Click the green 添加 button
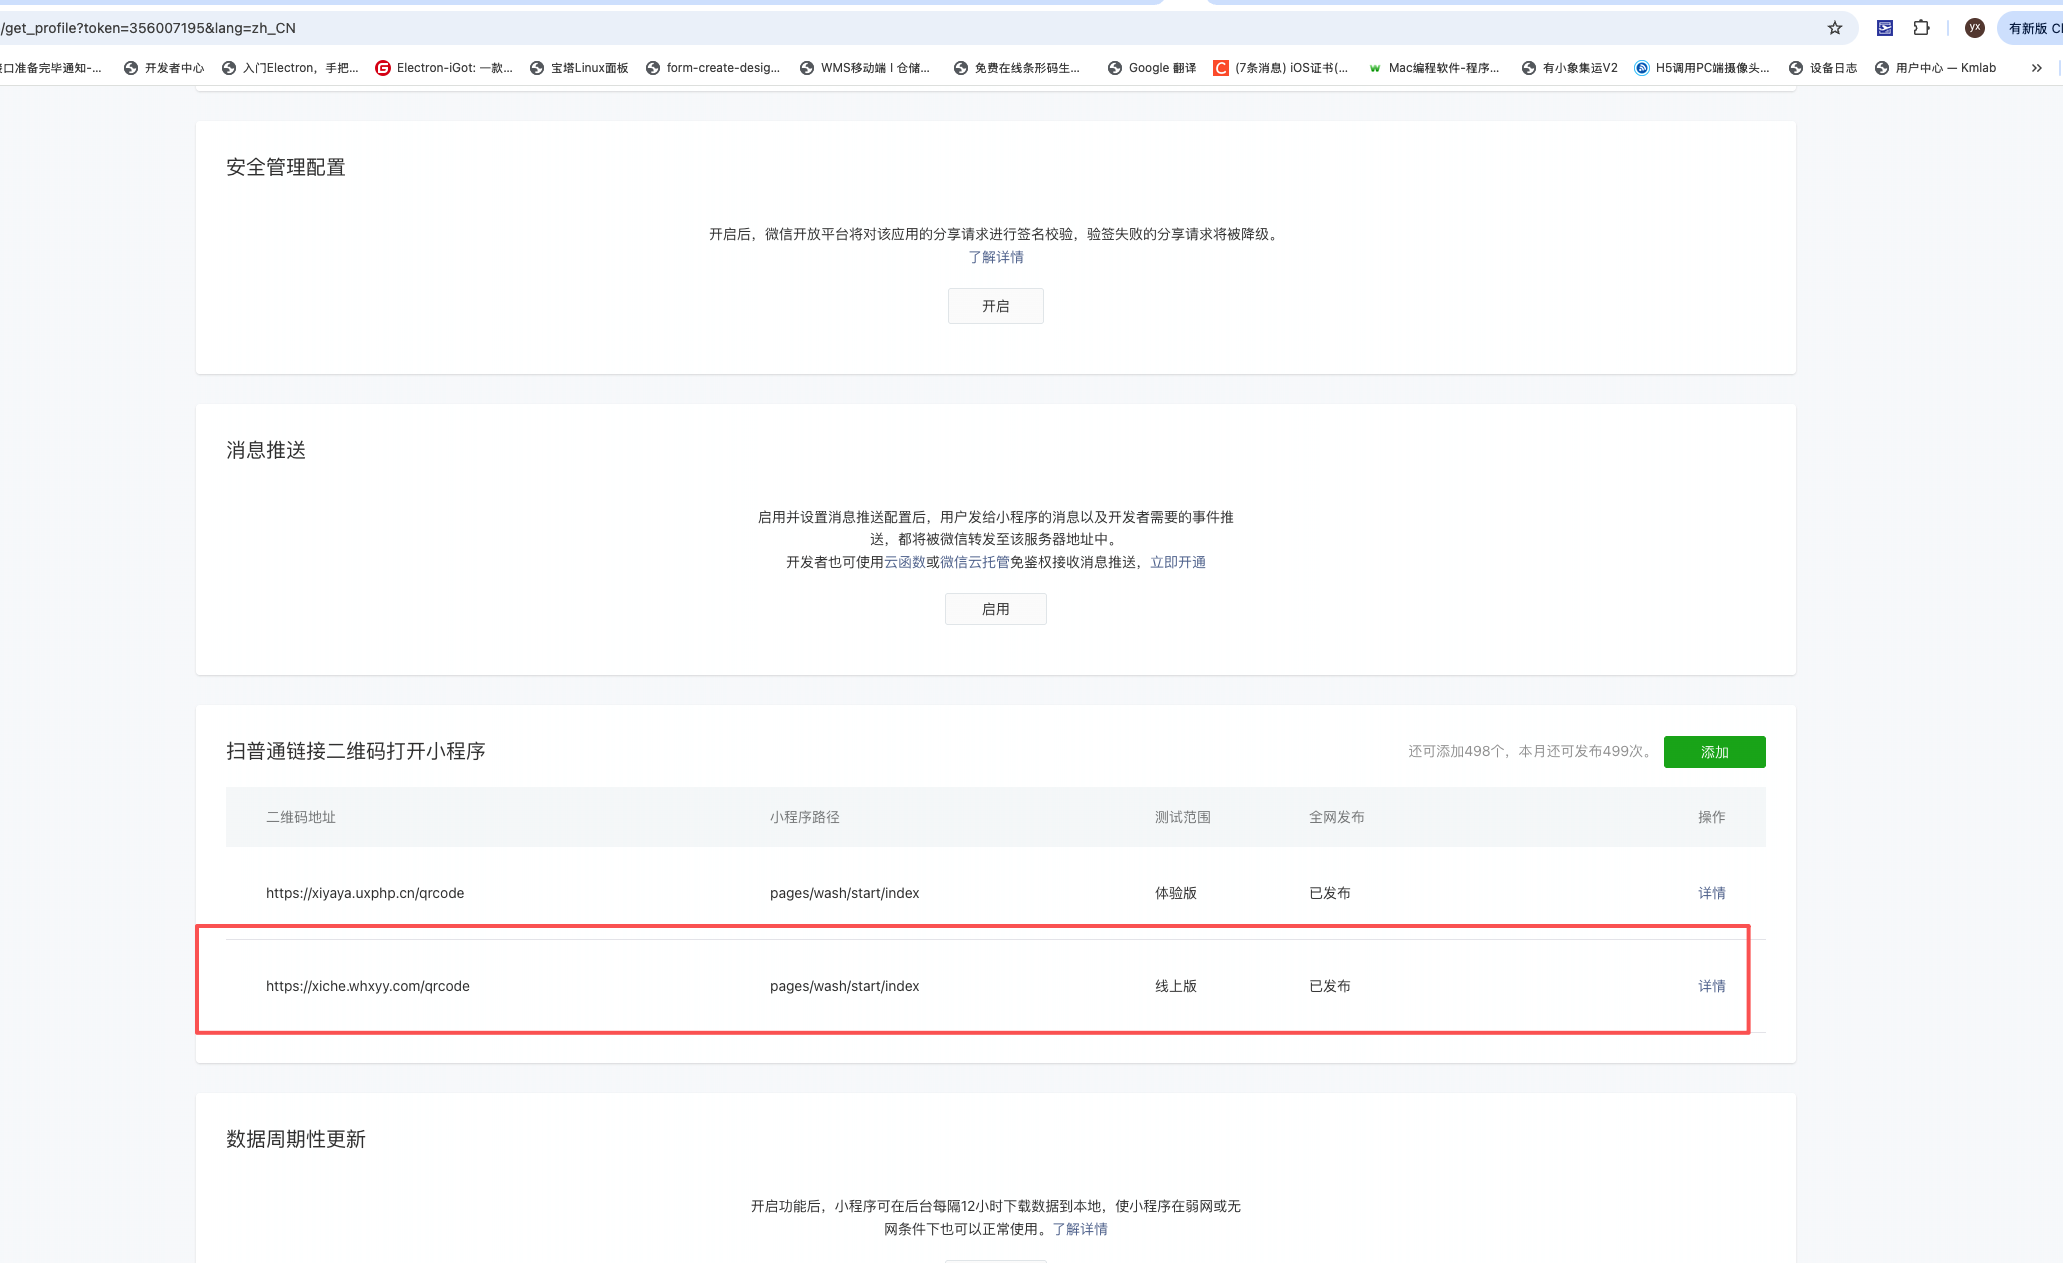2063x1263 pixels. (x=1714, y=752)
